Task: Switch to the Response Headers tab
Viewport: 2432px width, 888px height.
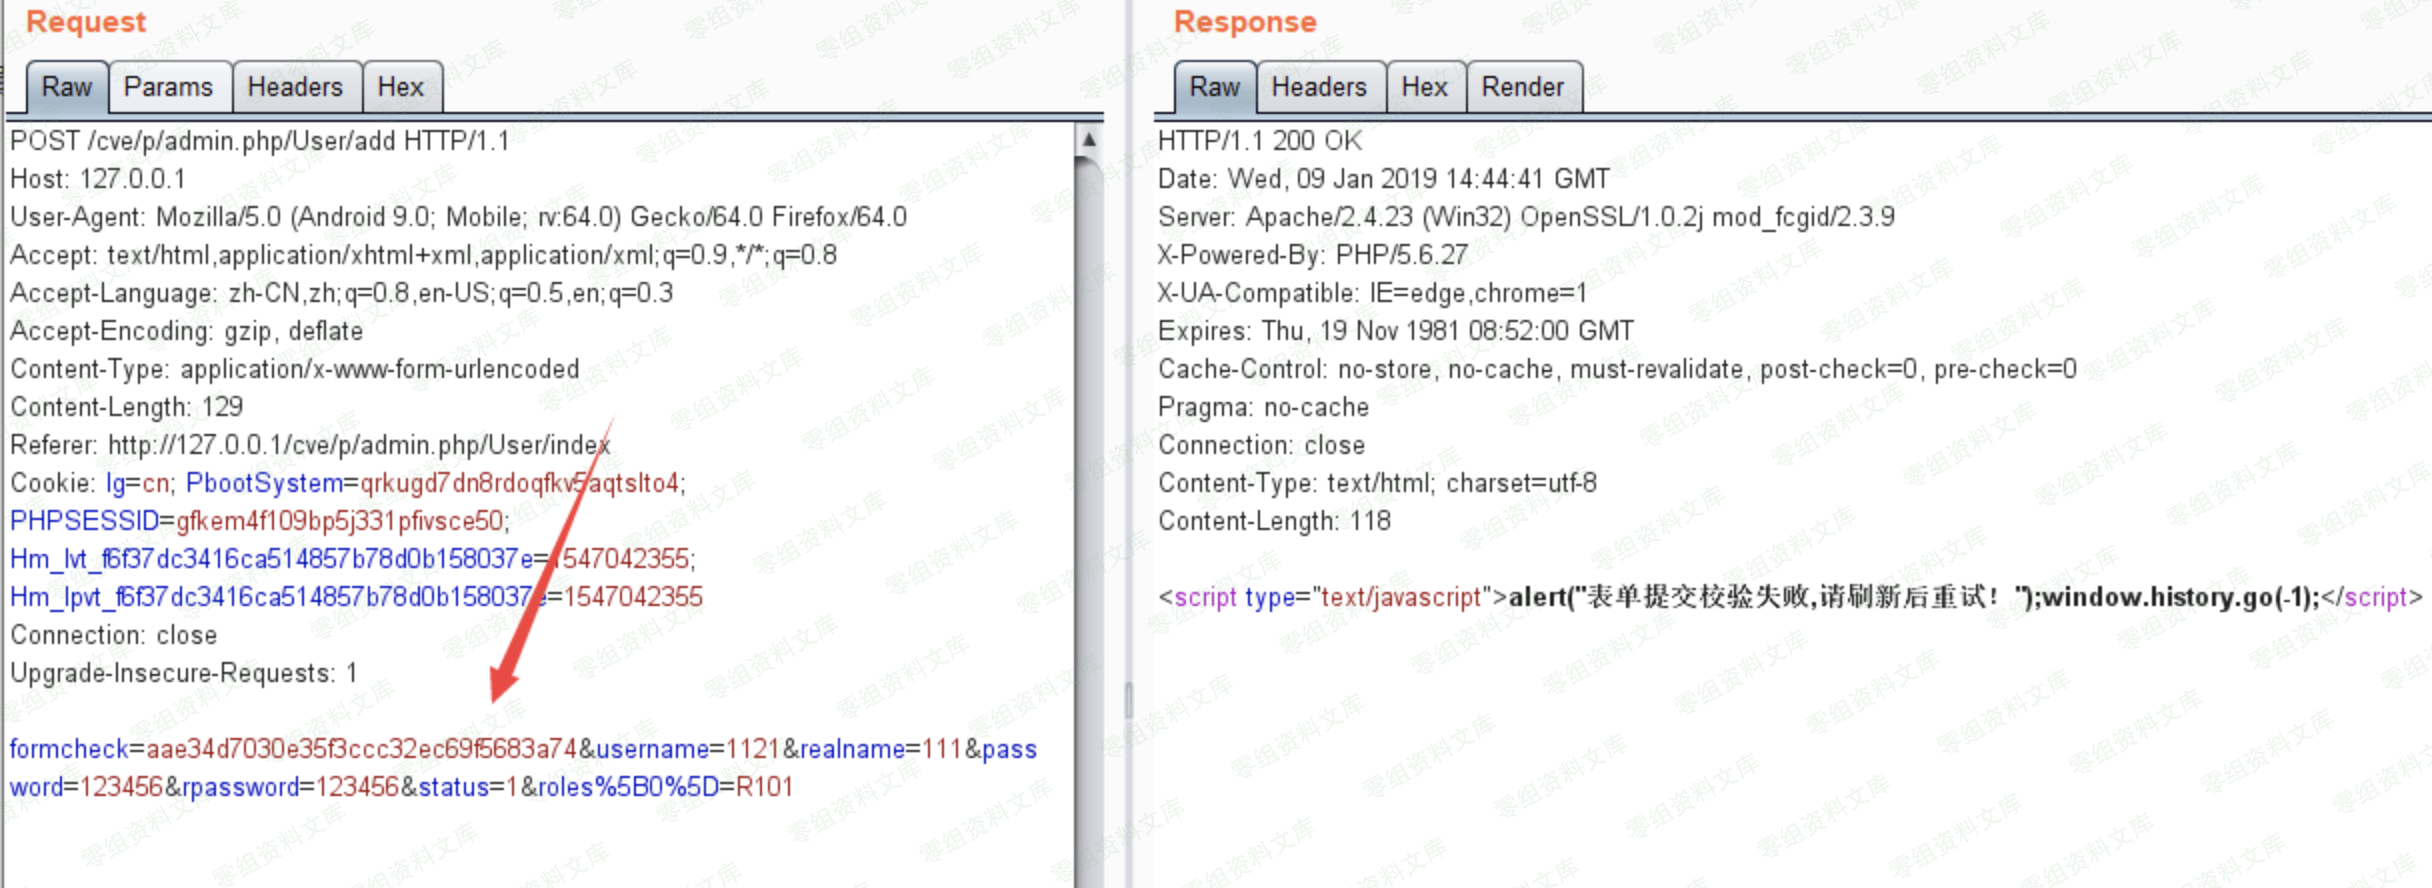Action: (x=1318, y=88)
